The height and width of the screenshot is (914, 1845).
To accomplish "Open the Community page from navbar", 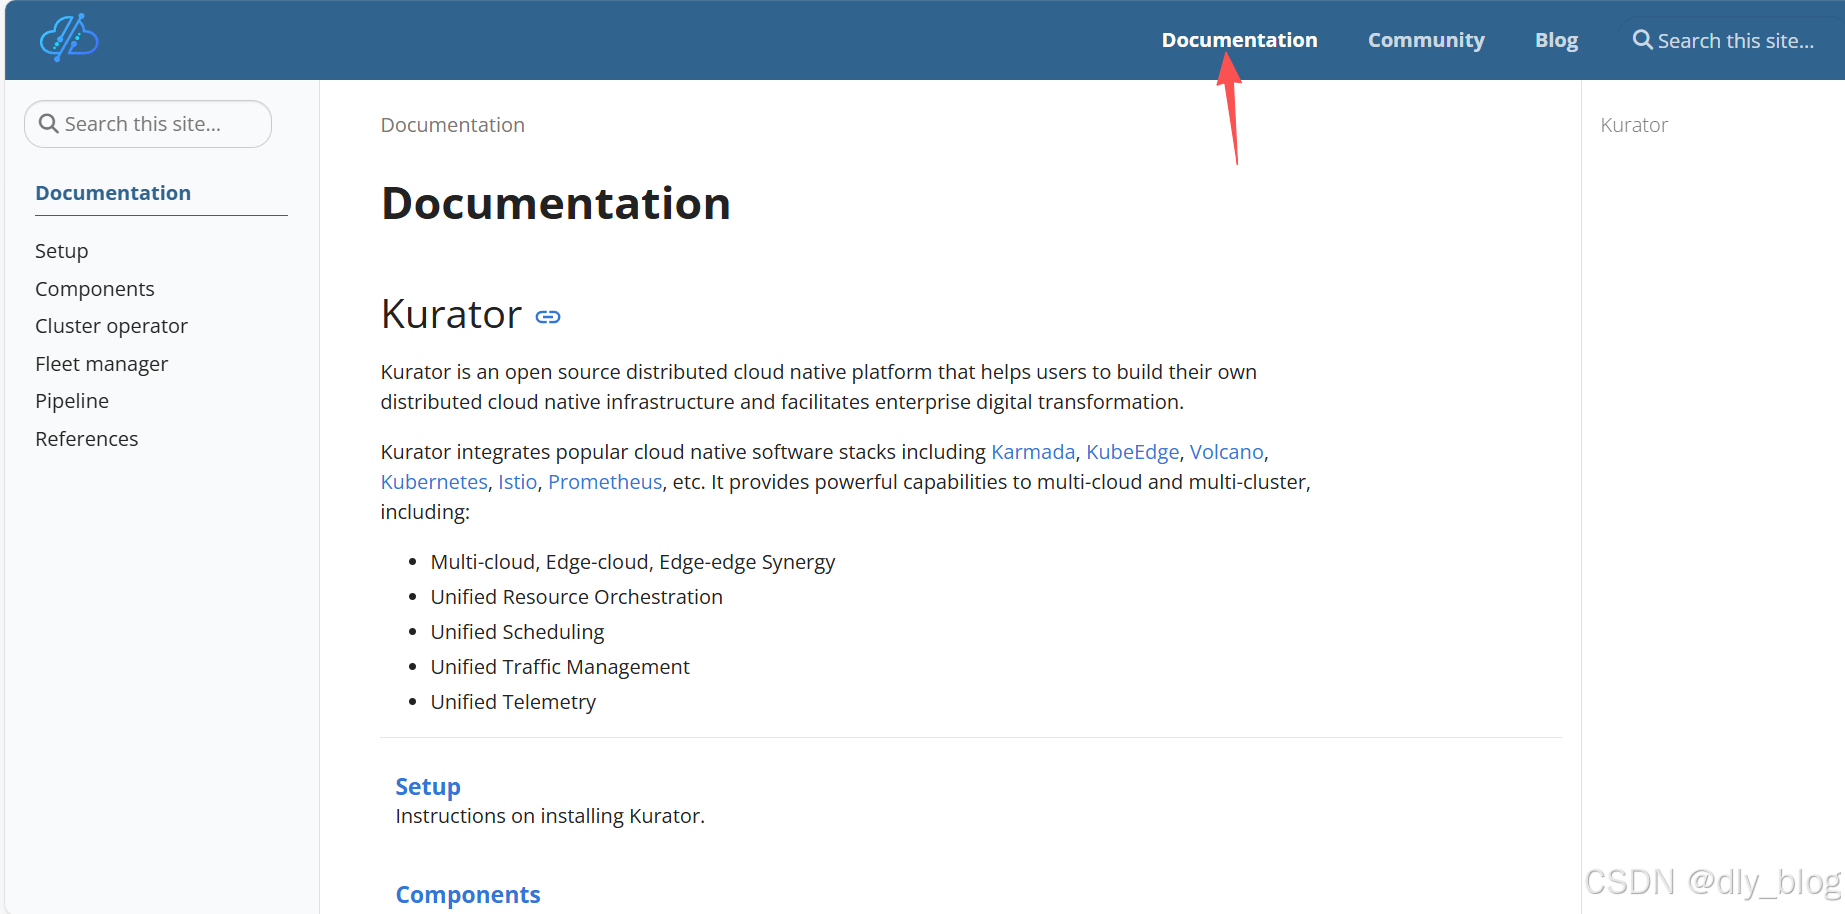I will click(x=1426, y=40).
